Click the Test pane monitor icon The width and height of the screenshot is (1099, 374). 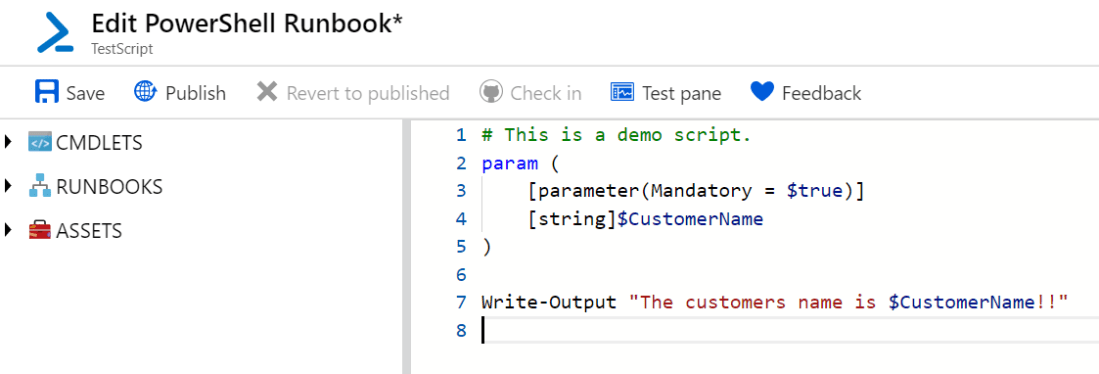[x=622, y=92]
